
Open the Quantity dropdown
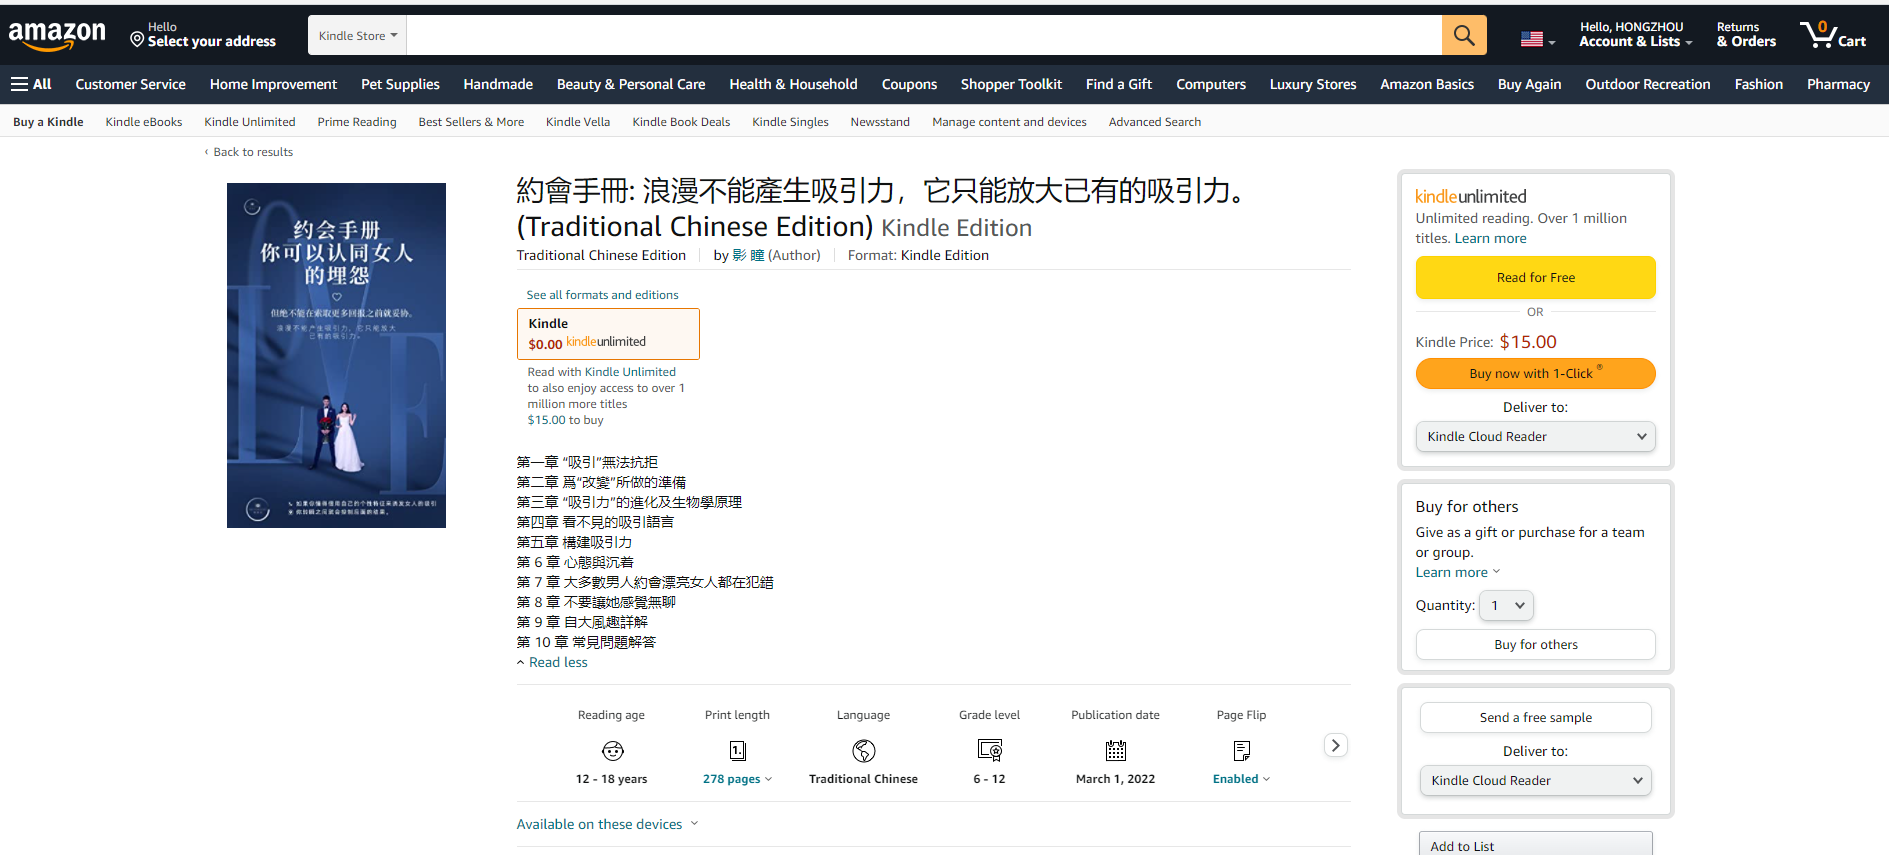(x=1506, y=605)
